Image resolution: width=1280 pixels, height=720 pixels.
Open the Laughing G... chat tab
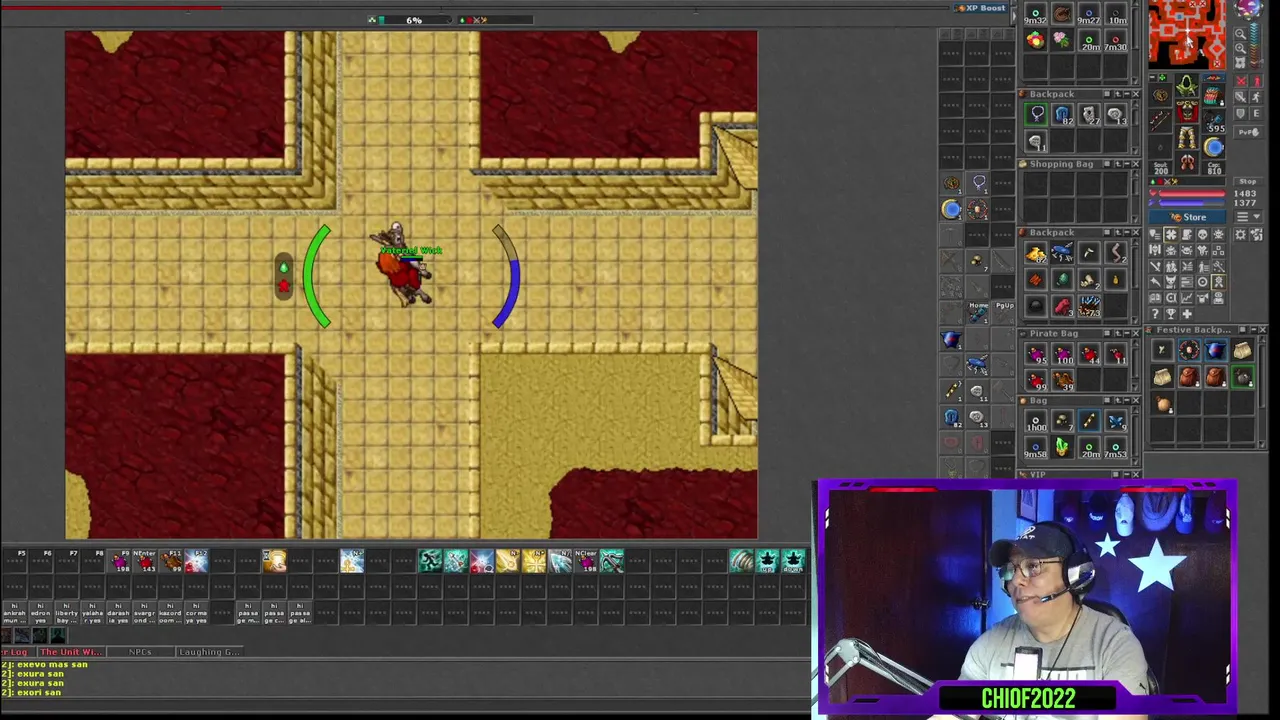[209, 652]
